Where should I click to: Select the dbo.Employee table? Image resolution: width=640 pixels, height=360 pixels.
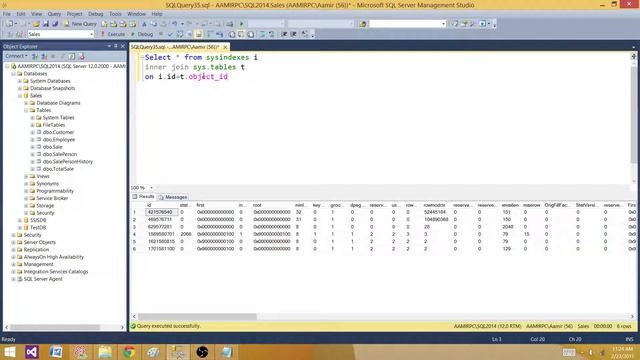coord(59,140)
